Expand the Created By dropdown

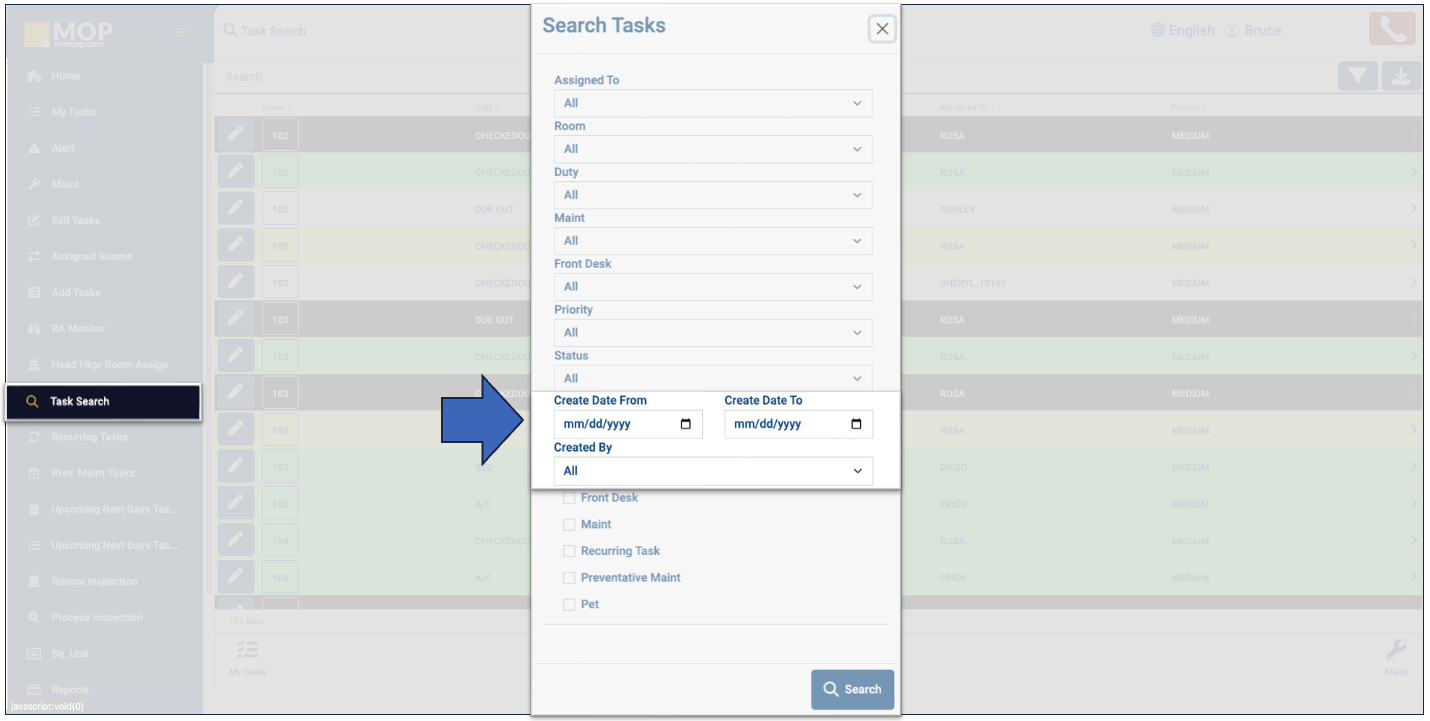tap(713, 471)
